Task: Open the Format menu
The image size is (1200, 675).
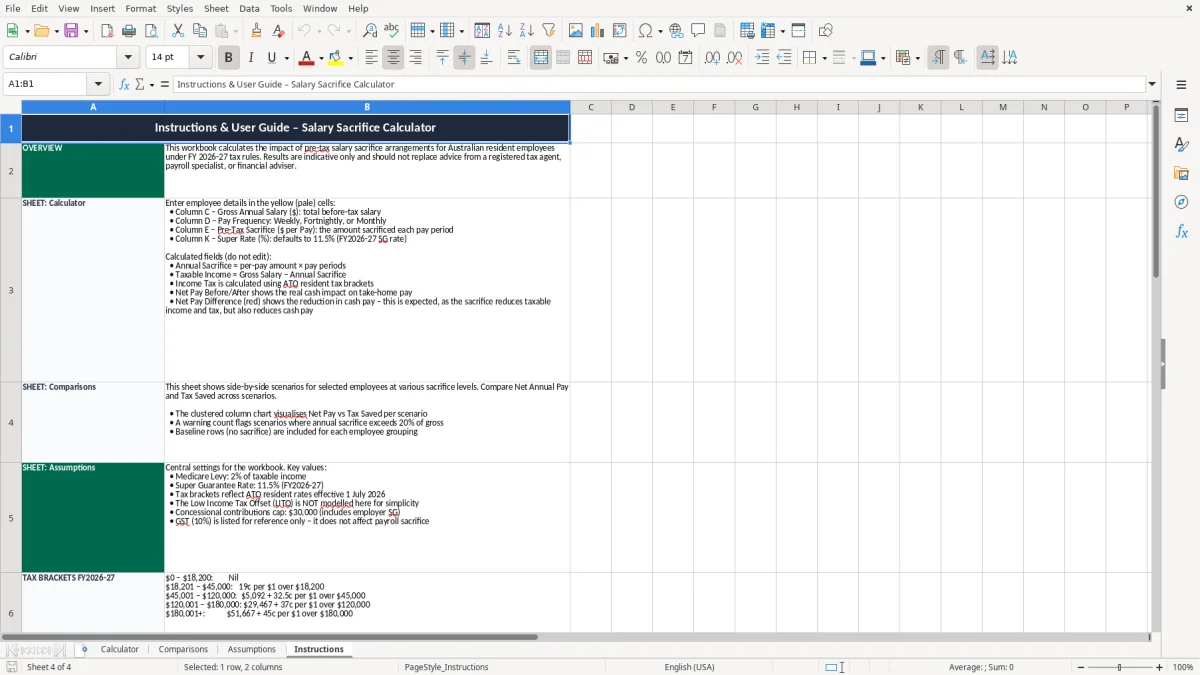Action: (x=141, y=8)
